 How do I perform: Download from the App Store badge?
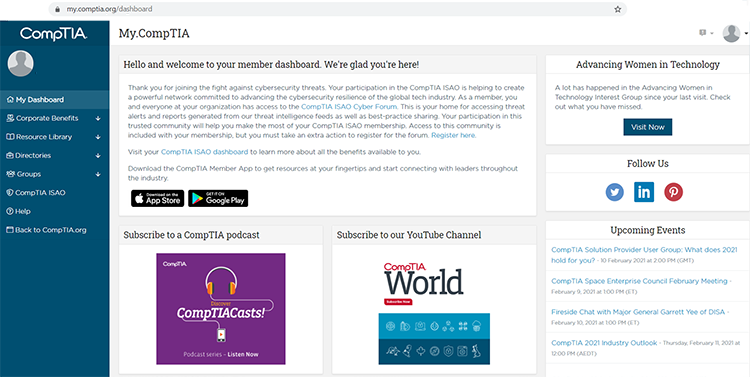tap(158, 199)
